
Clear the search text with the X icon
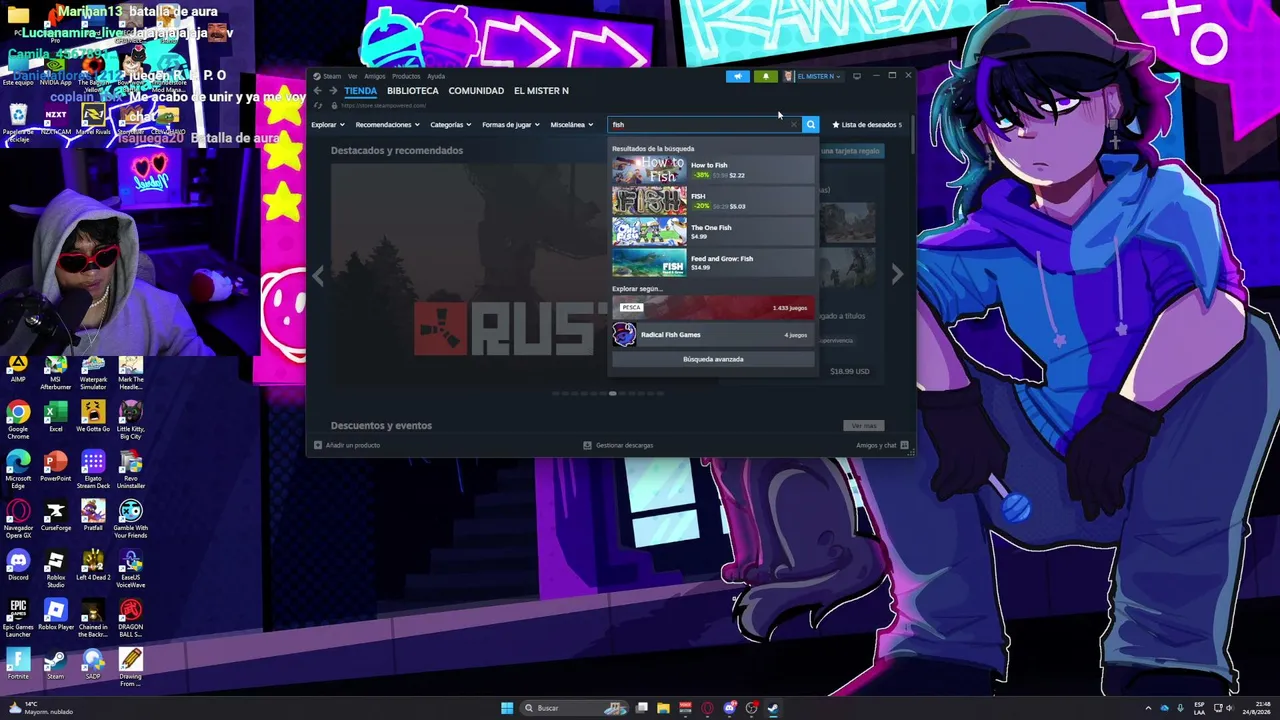(x=794, y=125)
